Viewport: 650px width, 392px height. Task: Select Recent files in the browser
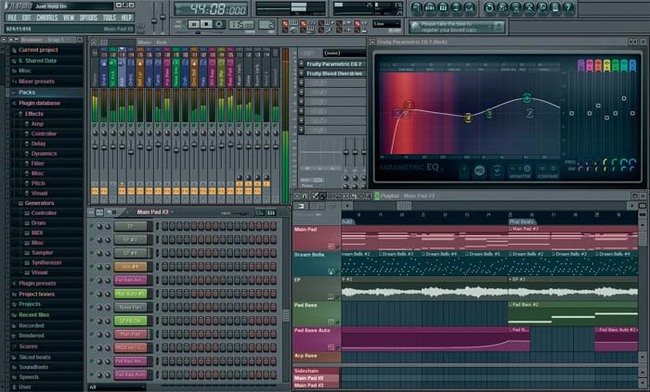[34, 315]
